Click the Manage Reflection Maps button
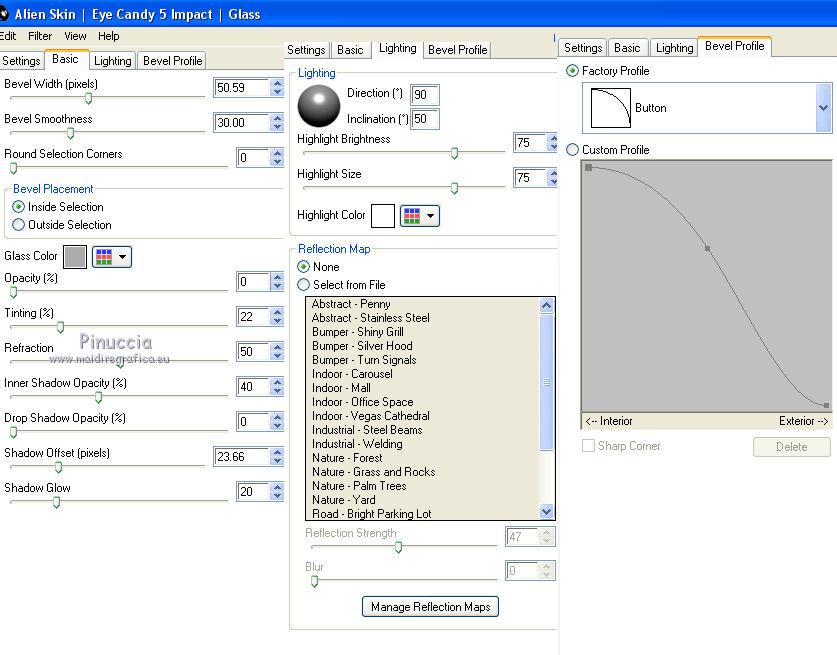This screenshot has height=655, width=837. pos(430,607)
